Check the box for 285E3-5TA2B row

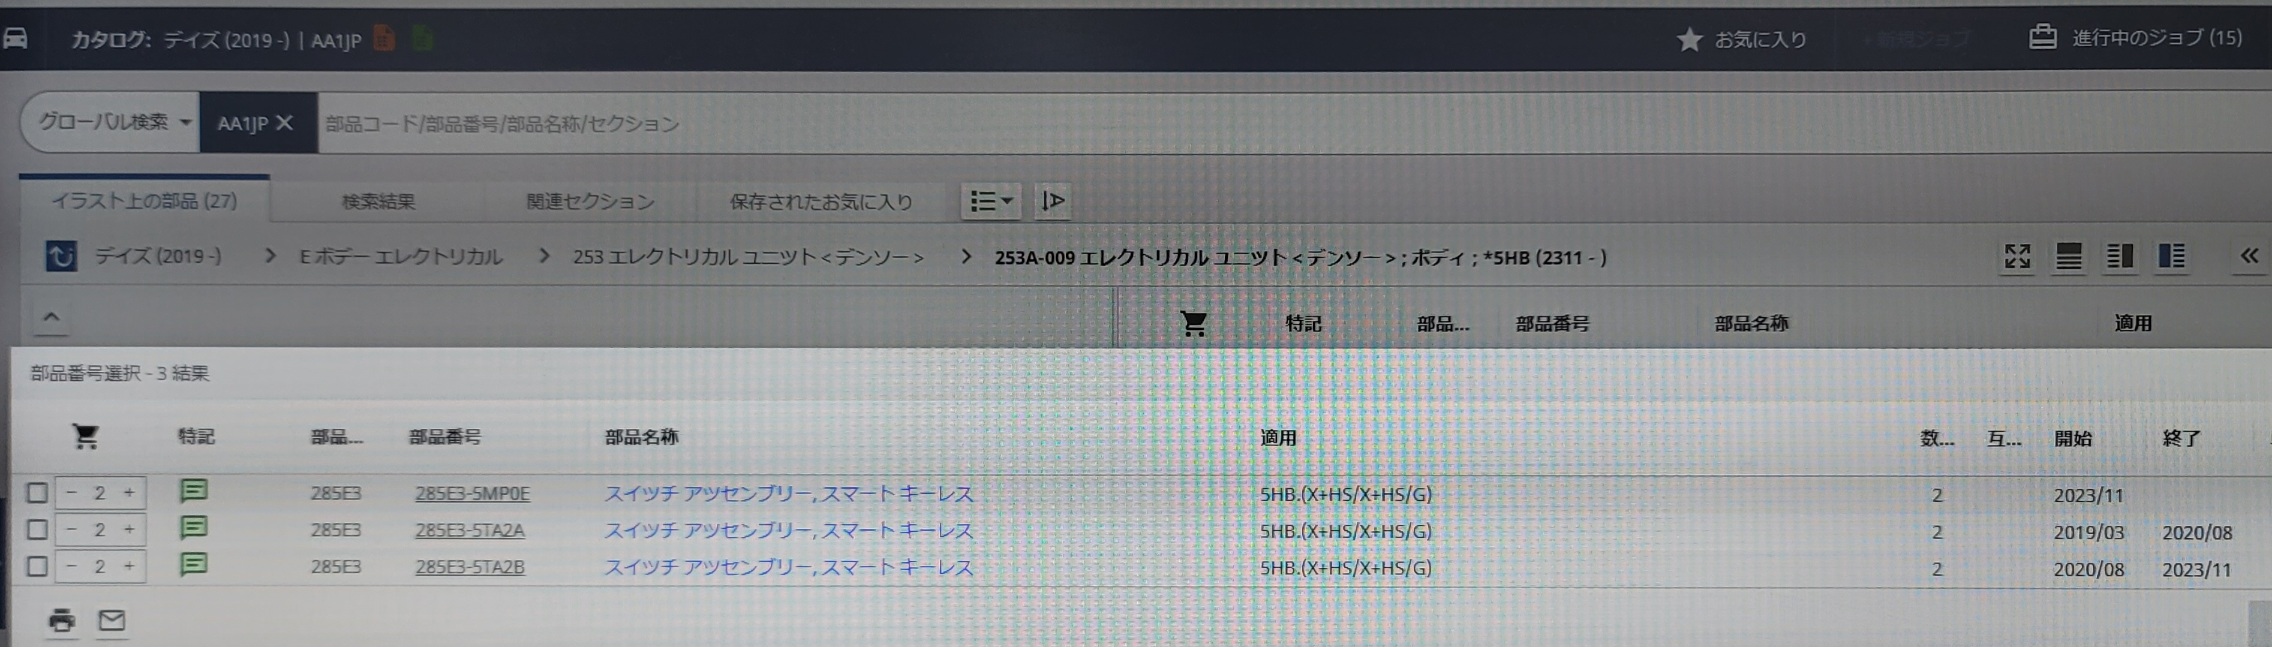point(37,566)
